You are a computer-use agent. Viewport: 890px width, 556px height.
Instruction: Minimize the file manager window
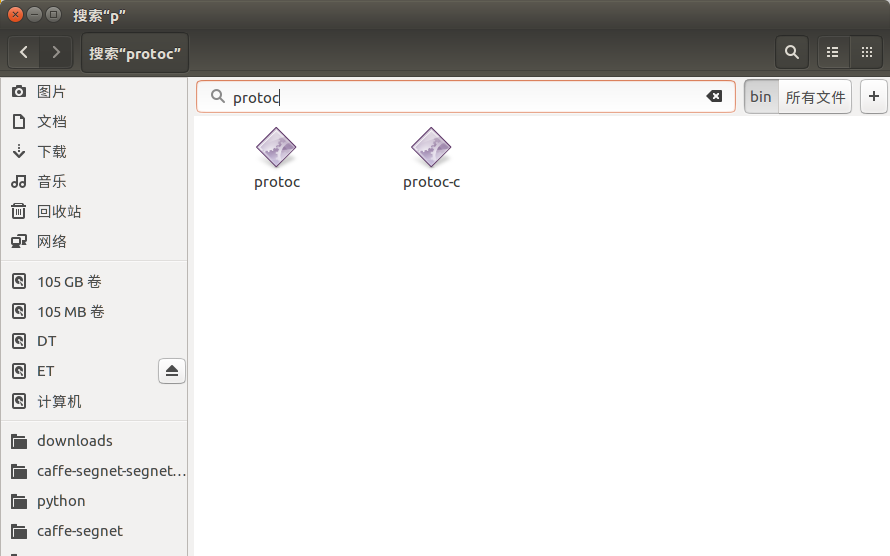(x=35, y=15)
